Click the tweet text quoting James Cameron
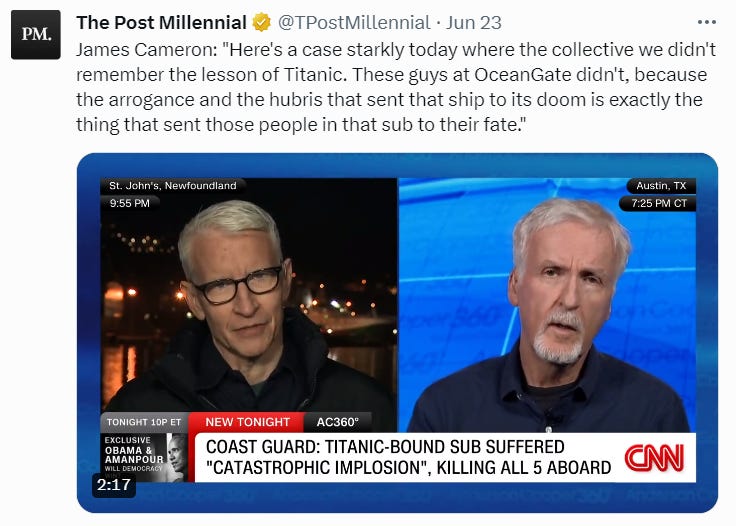Image resolution: width=736 pixels, height=526 pixels. coord(396,87)
